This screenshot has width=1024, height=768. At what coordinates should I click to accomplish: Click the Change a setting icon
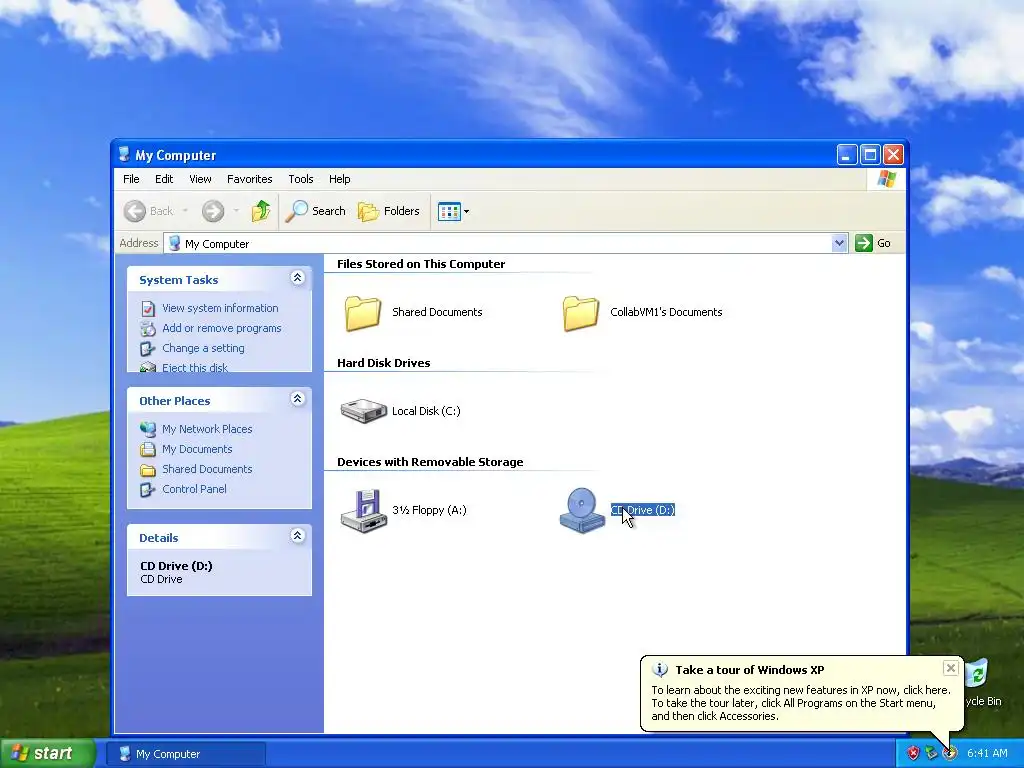pos(148,349)
